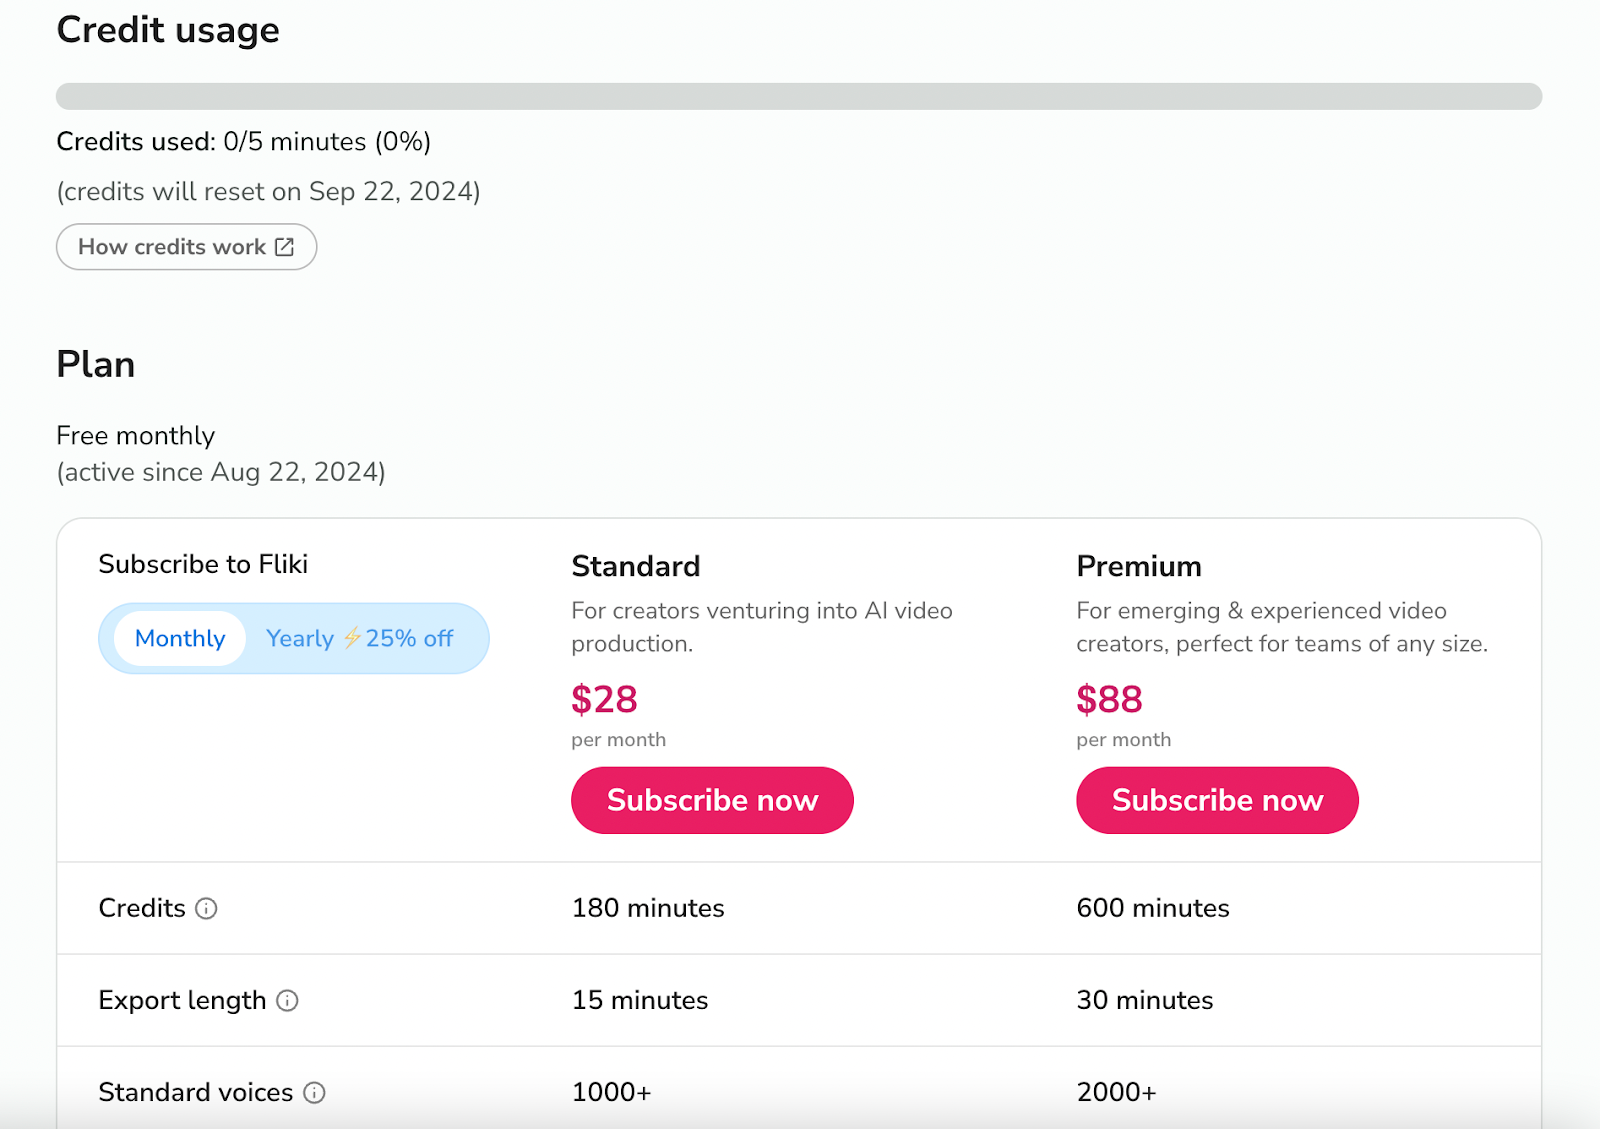Image resolution: width=1600 pixels, height=1129 pixels.
Task: Click the $88 Premium price
Action: (1109, 700)
